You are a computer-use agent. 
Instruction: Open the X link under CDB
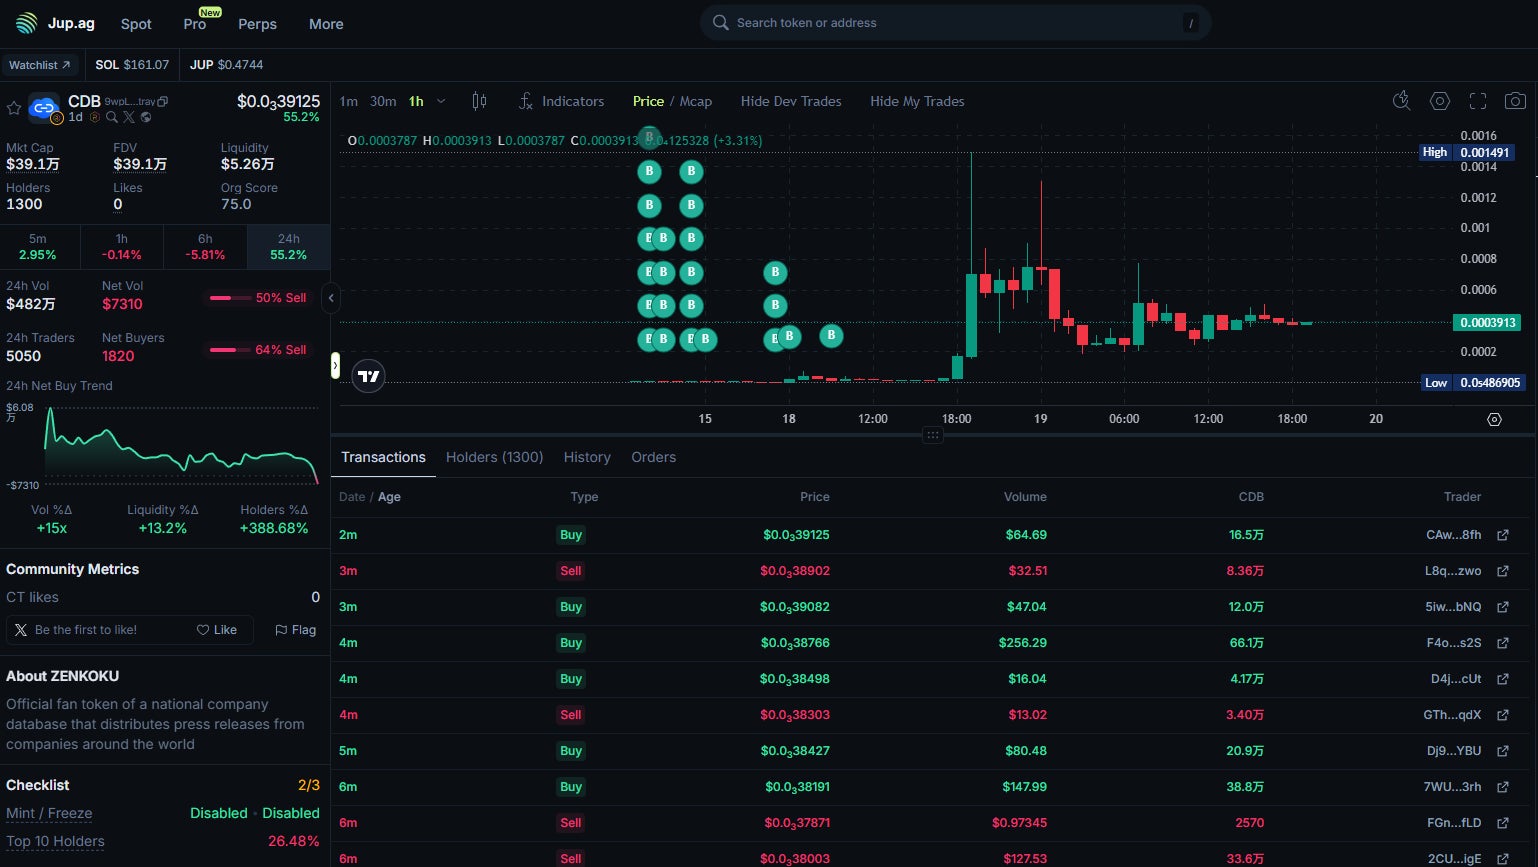pyautogui.click(x=129, y=117)
